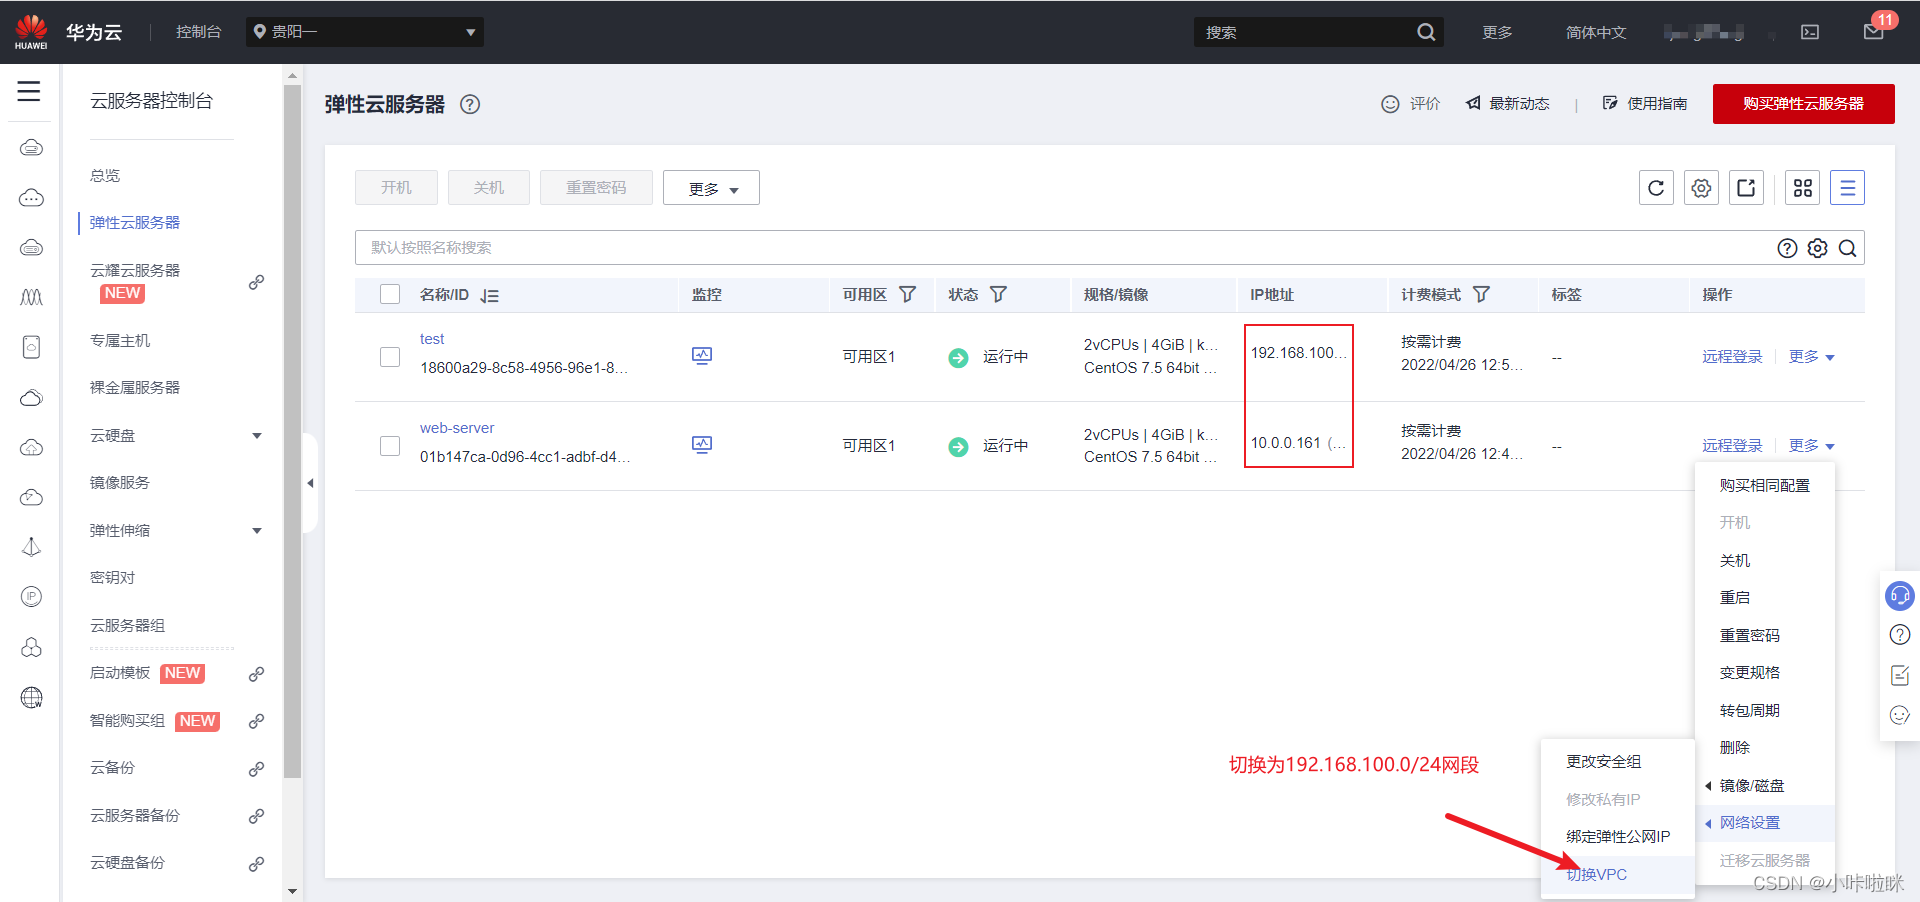Image resolution: width=1920 pixels, height=902 pixels.
Task: Toggle the select-all header checkbox
Action: click(x=390, y=294)
